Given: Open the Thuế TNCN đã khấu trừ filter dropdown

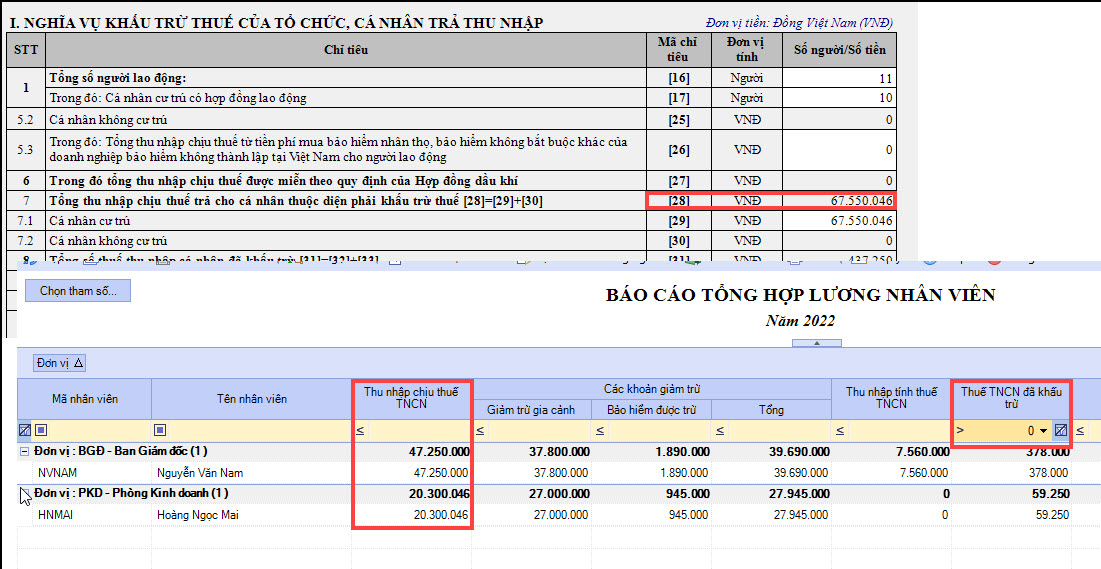Looking at the screenshot, I should pos(1044,430).
